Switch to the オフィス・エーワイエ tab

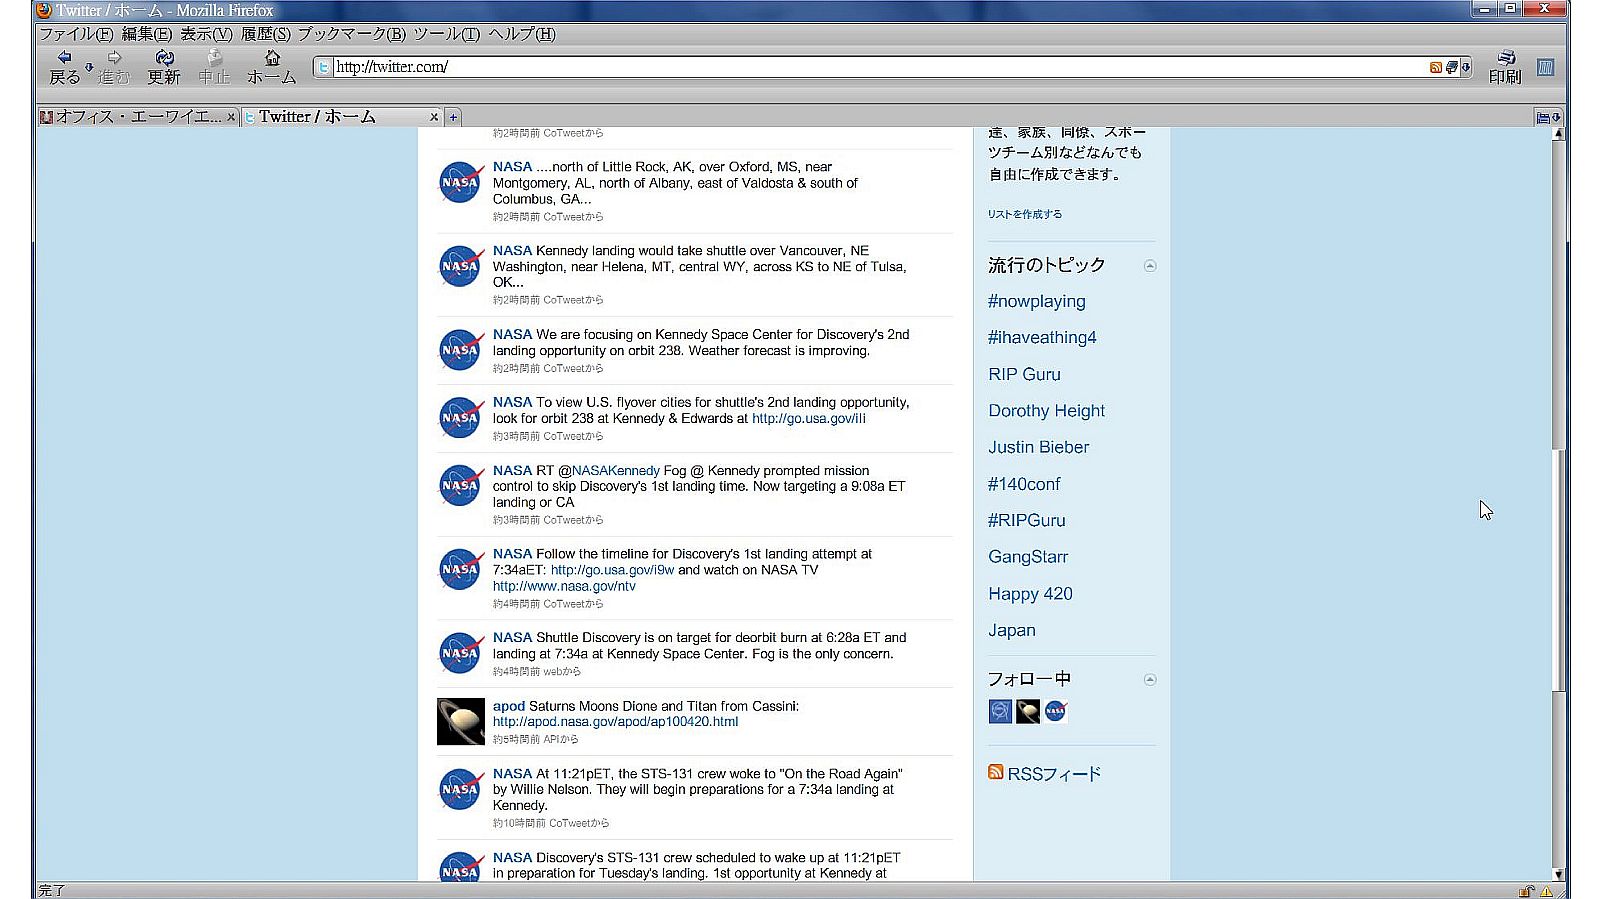[x=137, y=117]
